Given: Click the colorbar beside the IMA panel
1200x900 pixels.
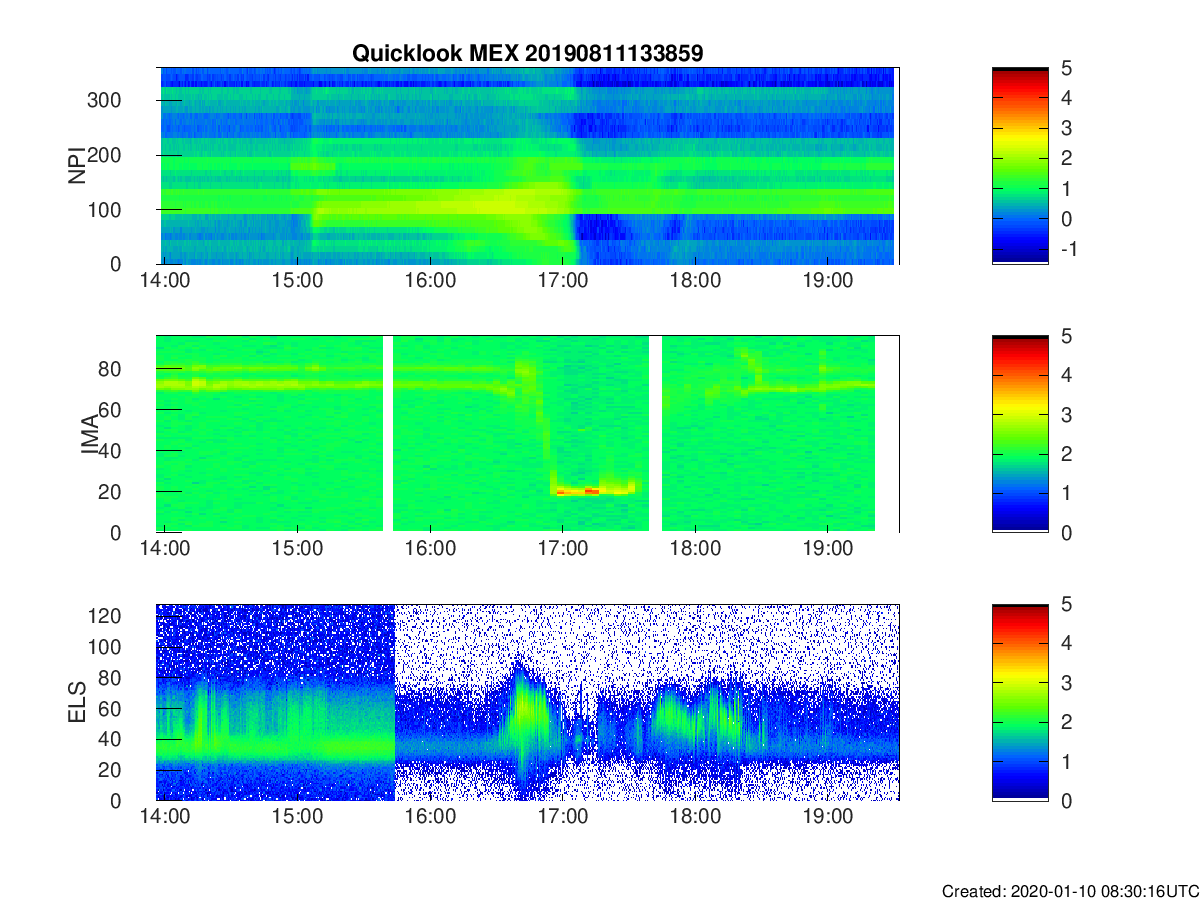Looking at the screenshot, I should [1020, 434].
